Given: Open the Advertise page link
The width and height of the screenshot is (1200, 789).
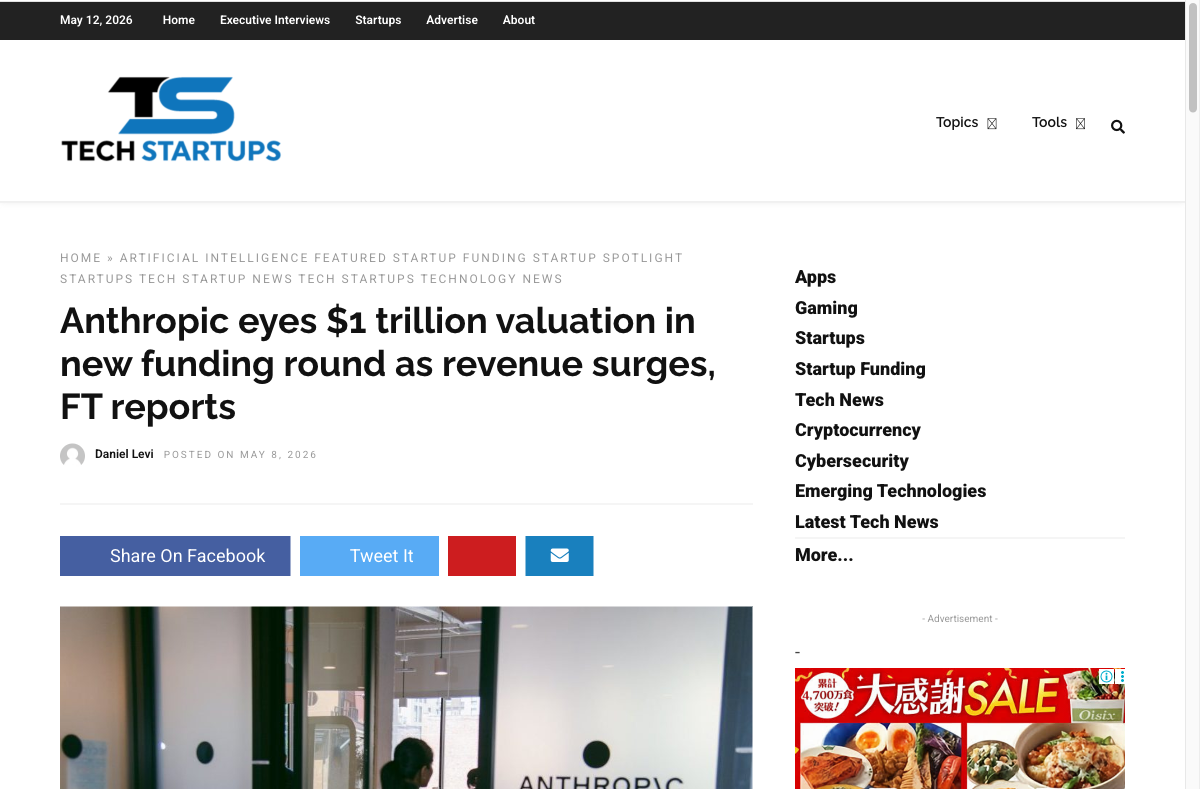Looking at the screenshot, I should 452,20.
